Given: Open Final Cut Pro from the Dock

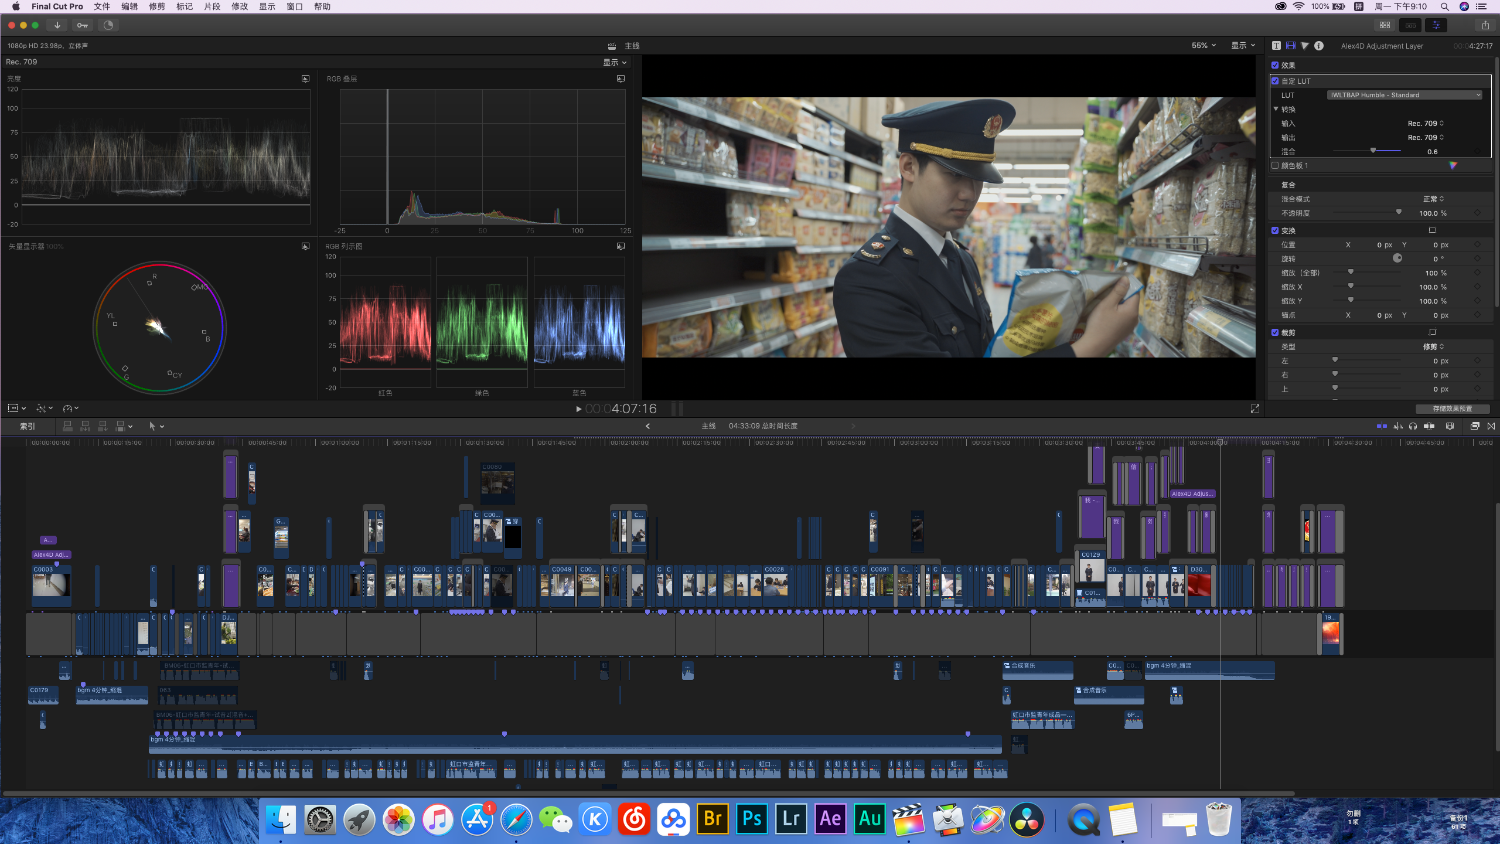Looking at the screenshot, I should (x=908, y=820).
